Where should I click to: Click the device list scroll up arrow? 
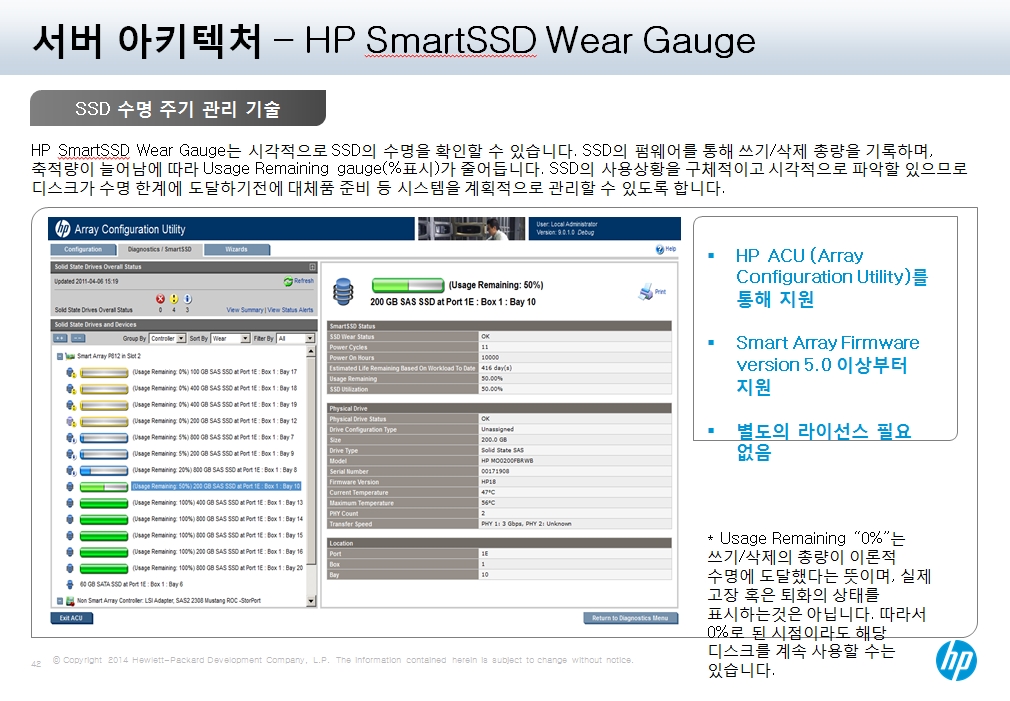311,352
